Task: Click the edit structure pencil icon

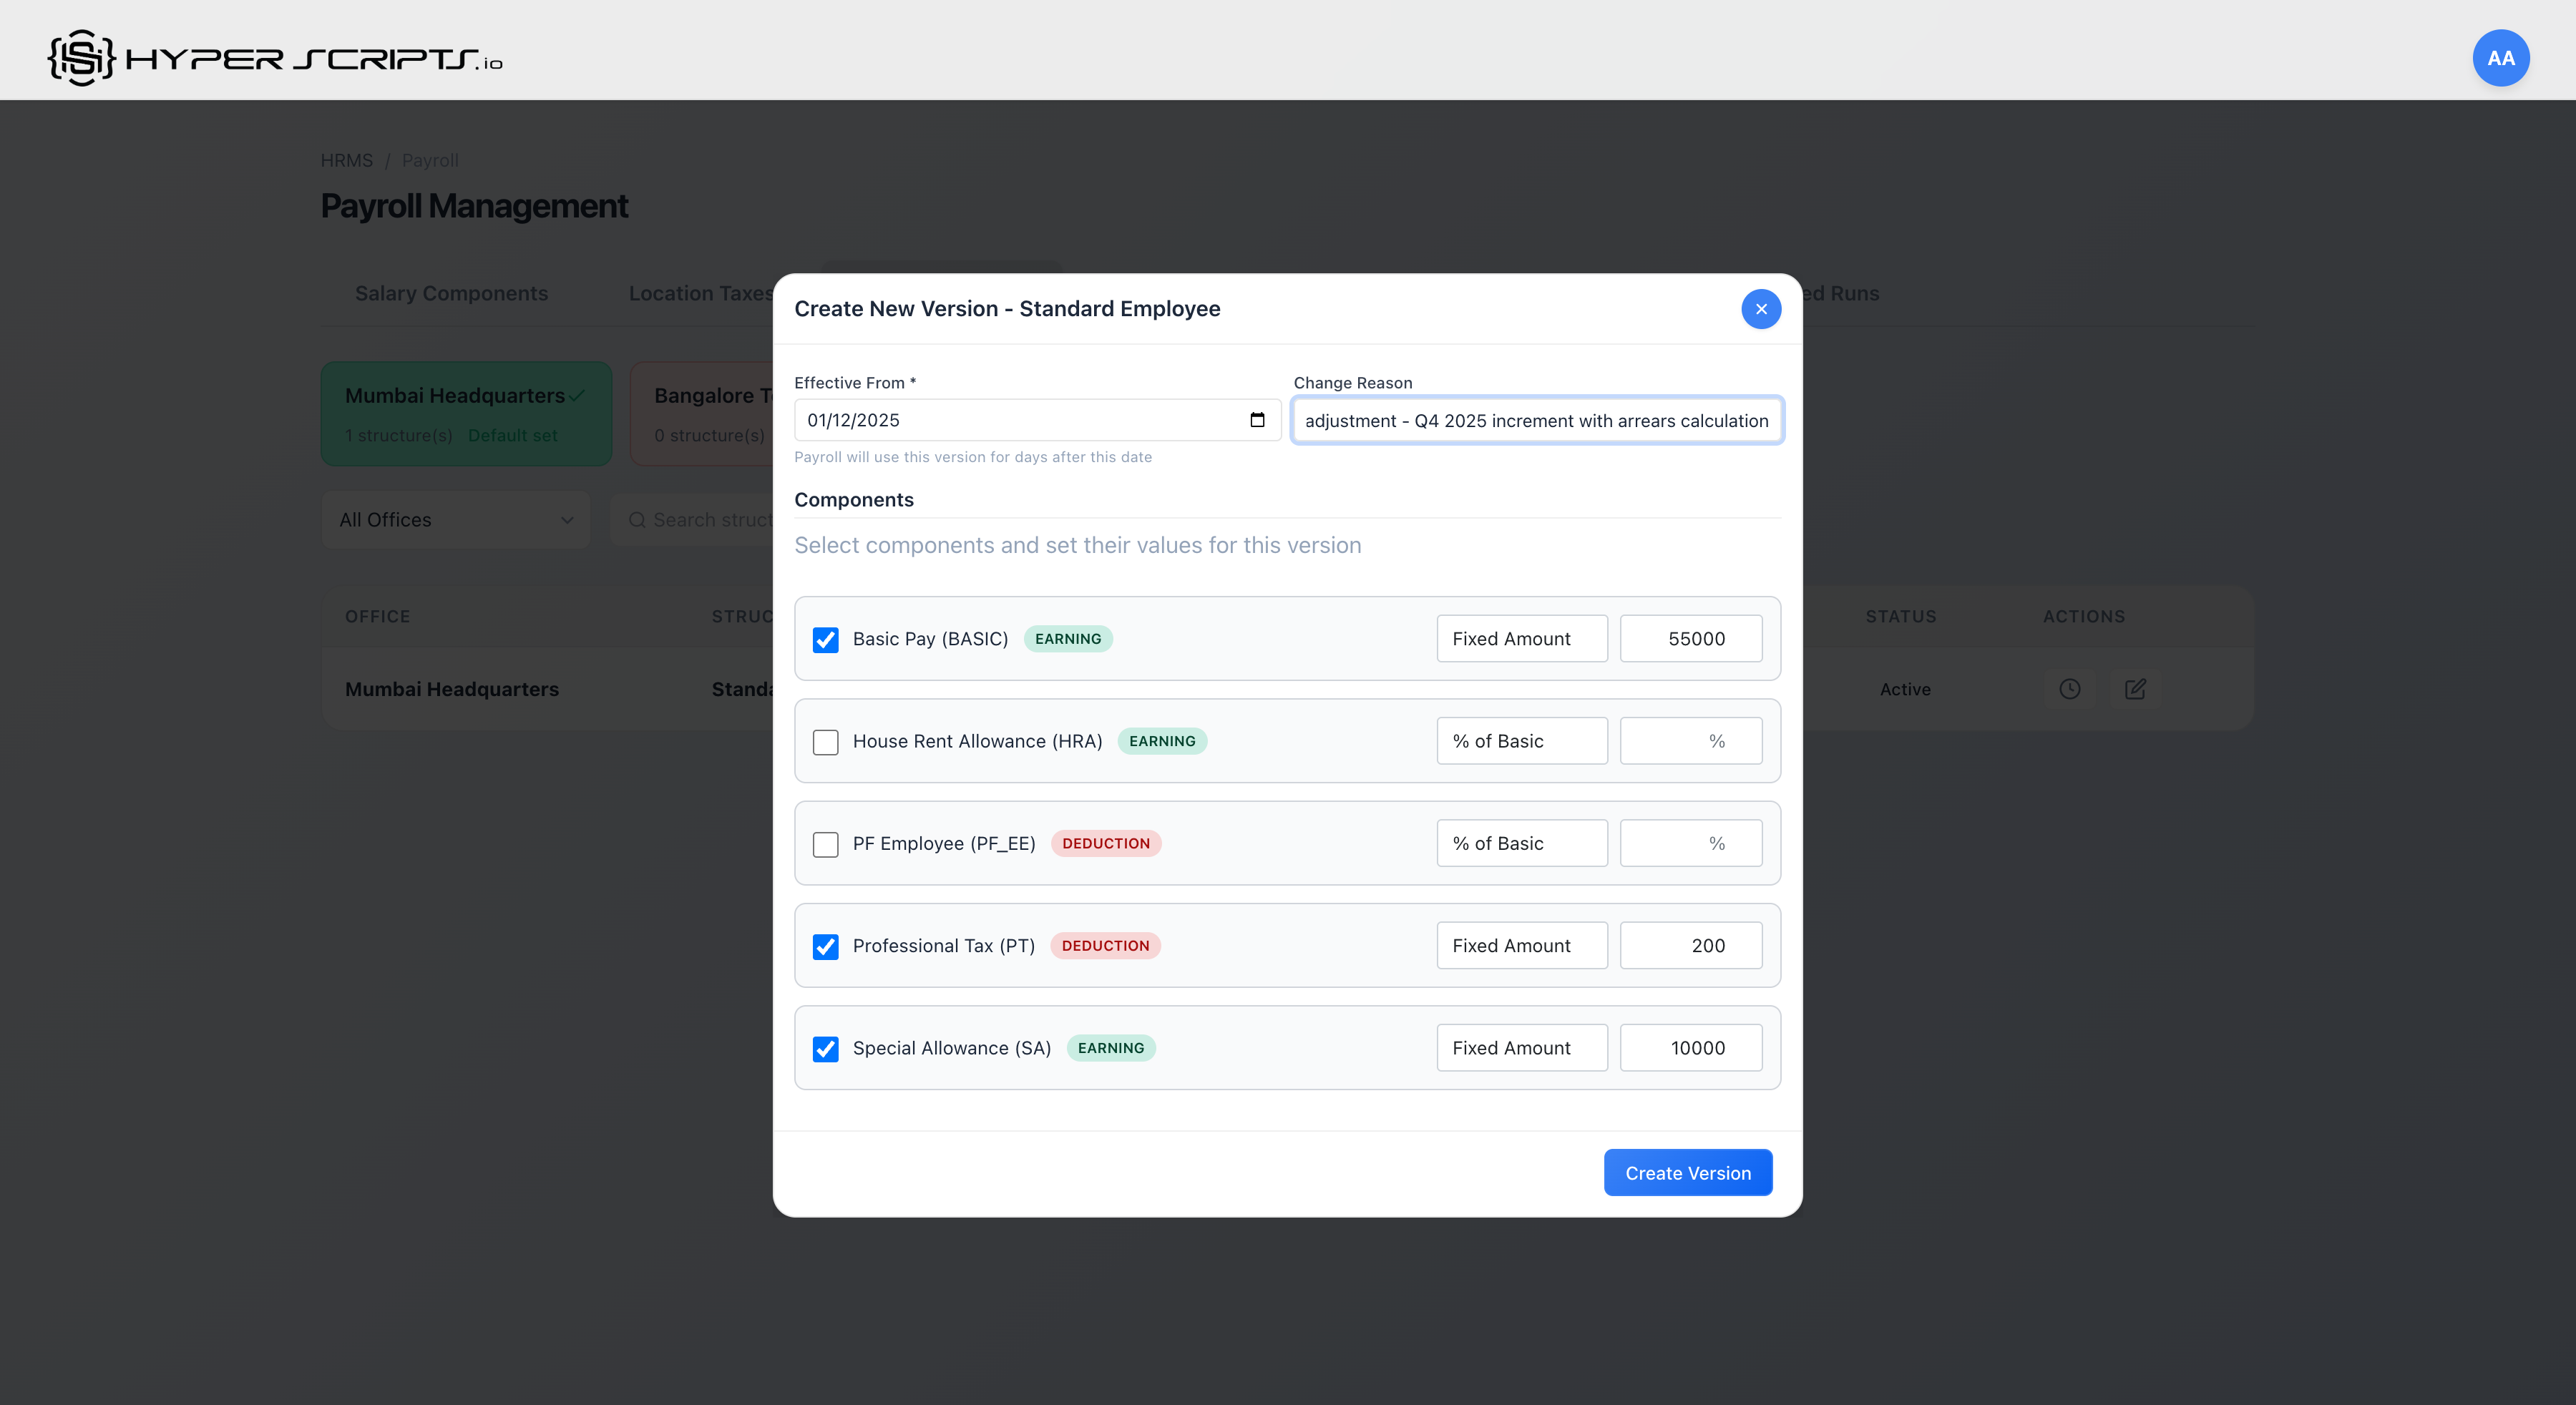Action: [2135, 689]
